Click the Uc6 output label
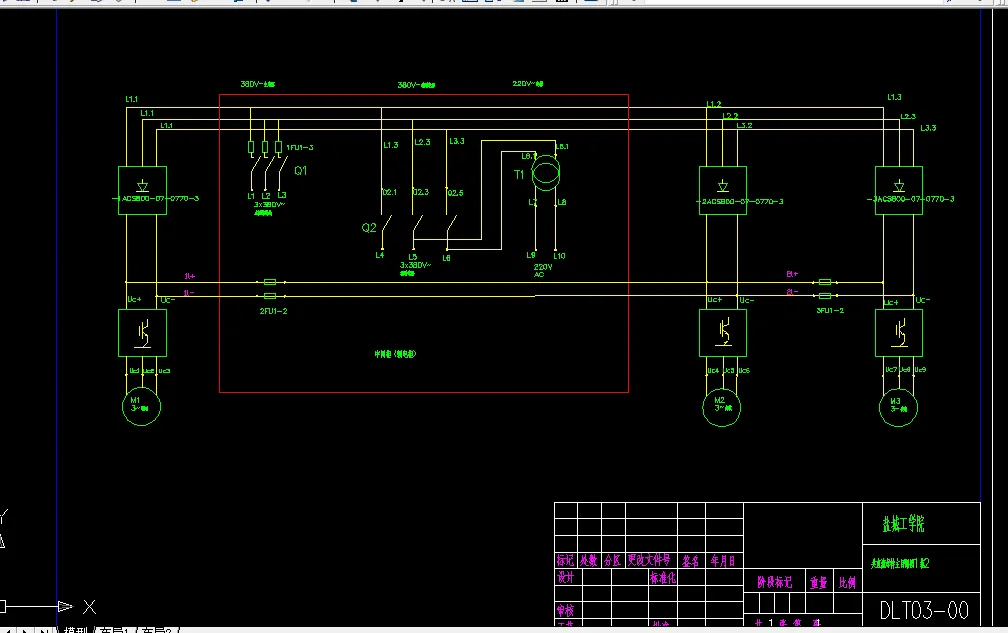The height and width of the screenshot is (633, 1008). pos(744,371)
